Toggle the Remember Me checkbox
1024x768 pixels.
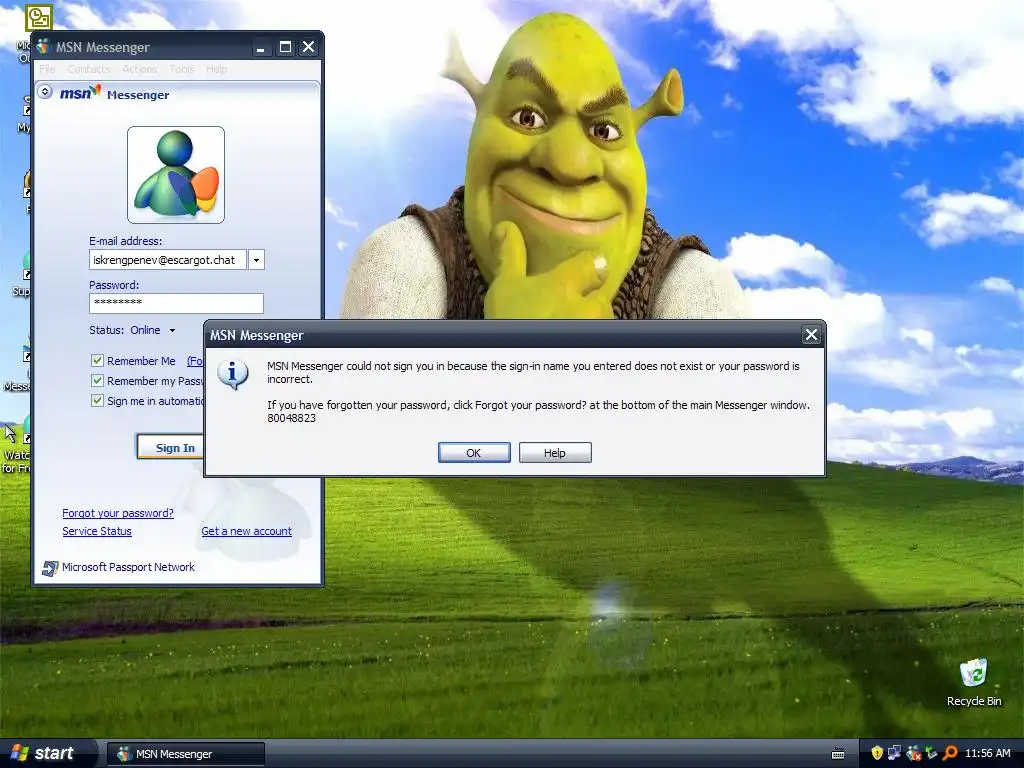point(97,360)
